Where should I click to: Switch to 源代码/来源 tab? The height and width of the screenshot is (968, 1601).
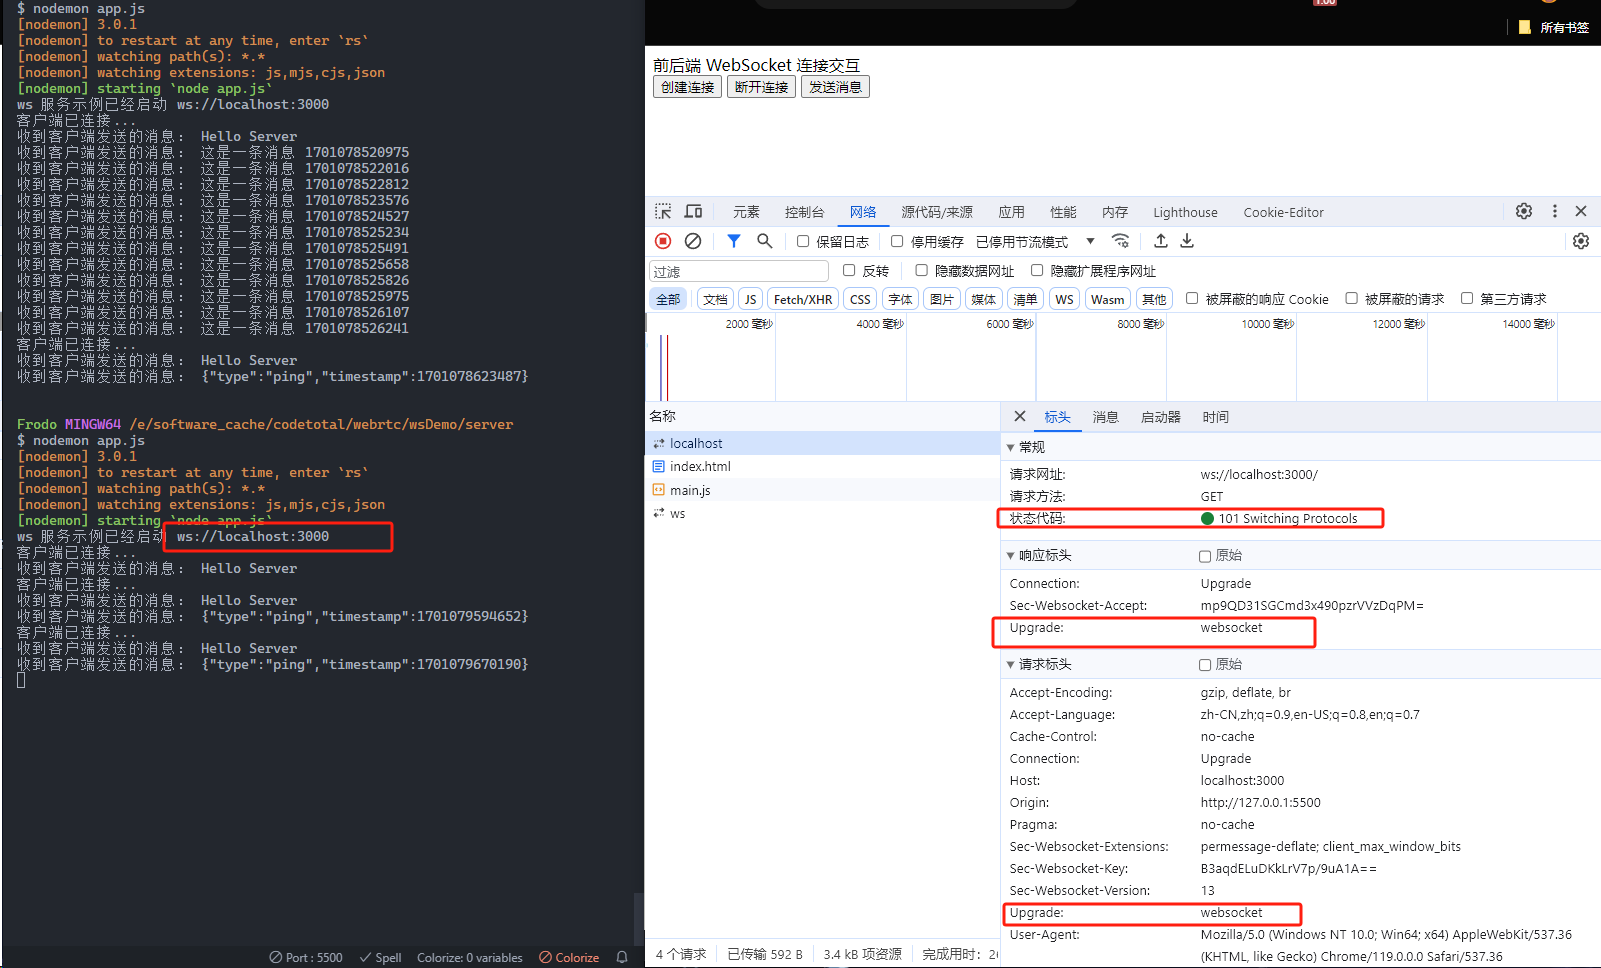coord(937,212)
